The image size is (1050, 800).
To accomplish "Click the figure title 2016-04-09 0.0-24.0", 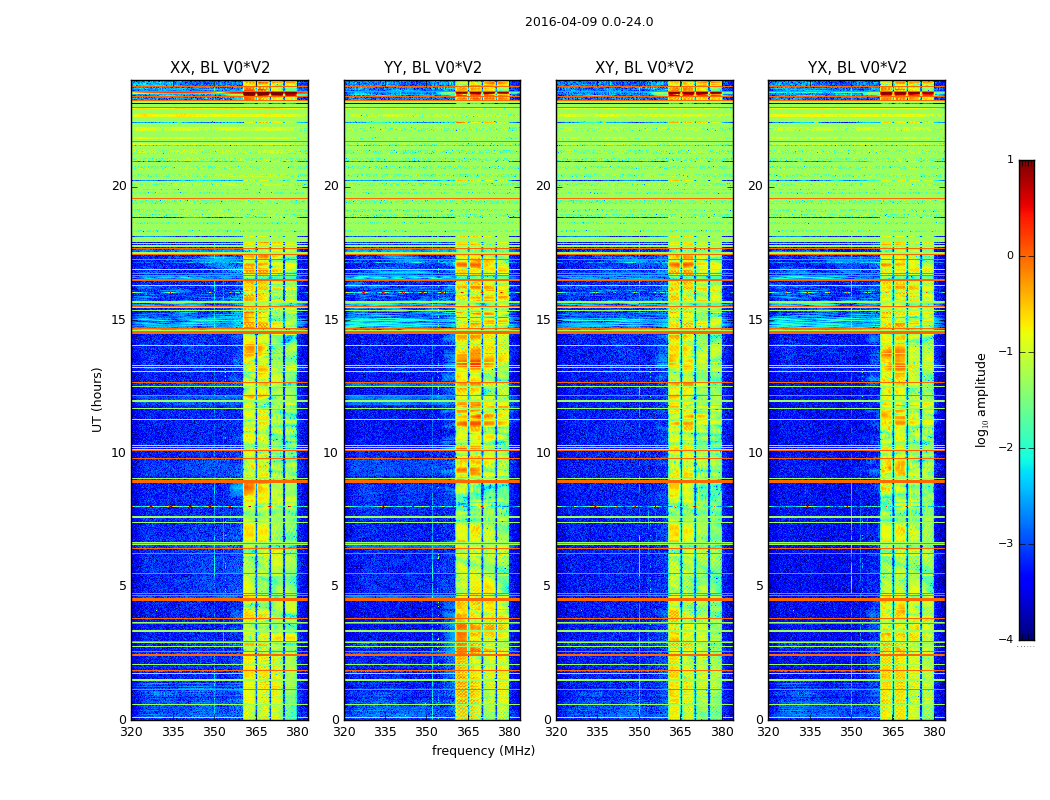I will click(589, 22).
